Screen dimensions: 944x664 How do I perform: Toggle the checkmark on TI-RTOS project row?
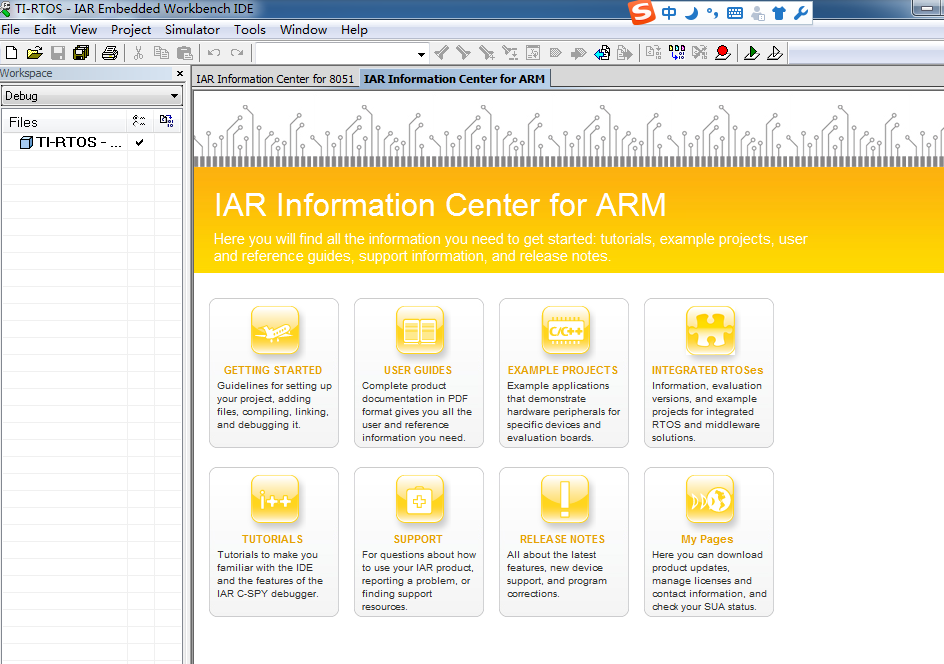[139, 143]
